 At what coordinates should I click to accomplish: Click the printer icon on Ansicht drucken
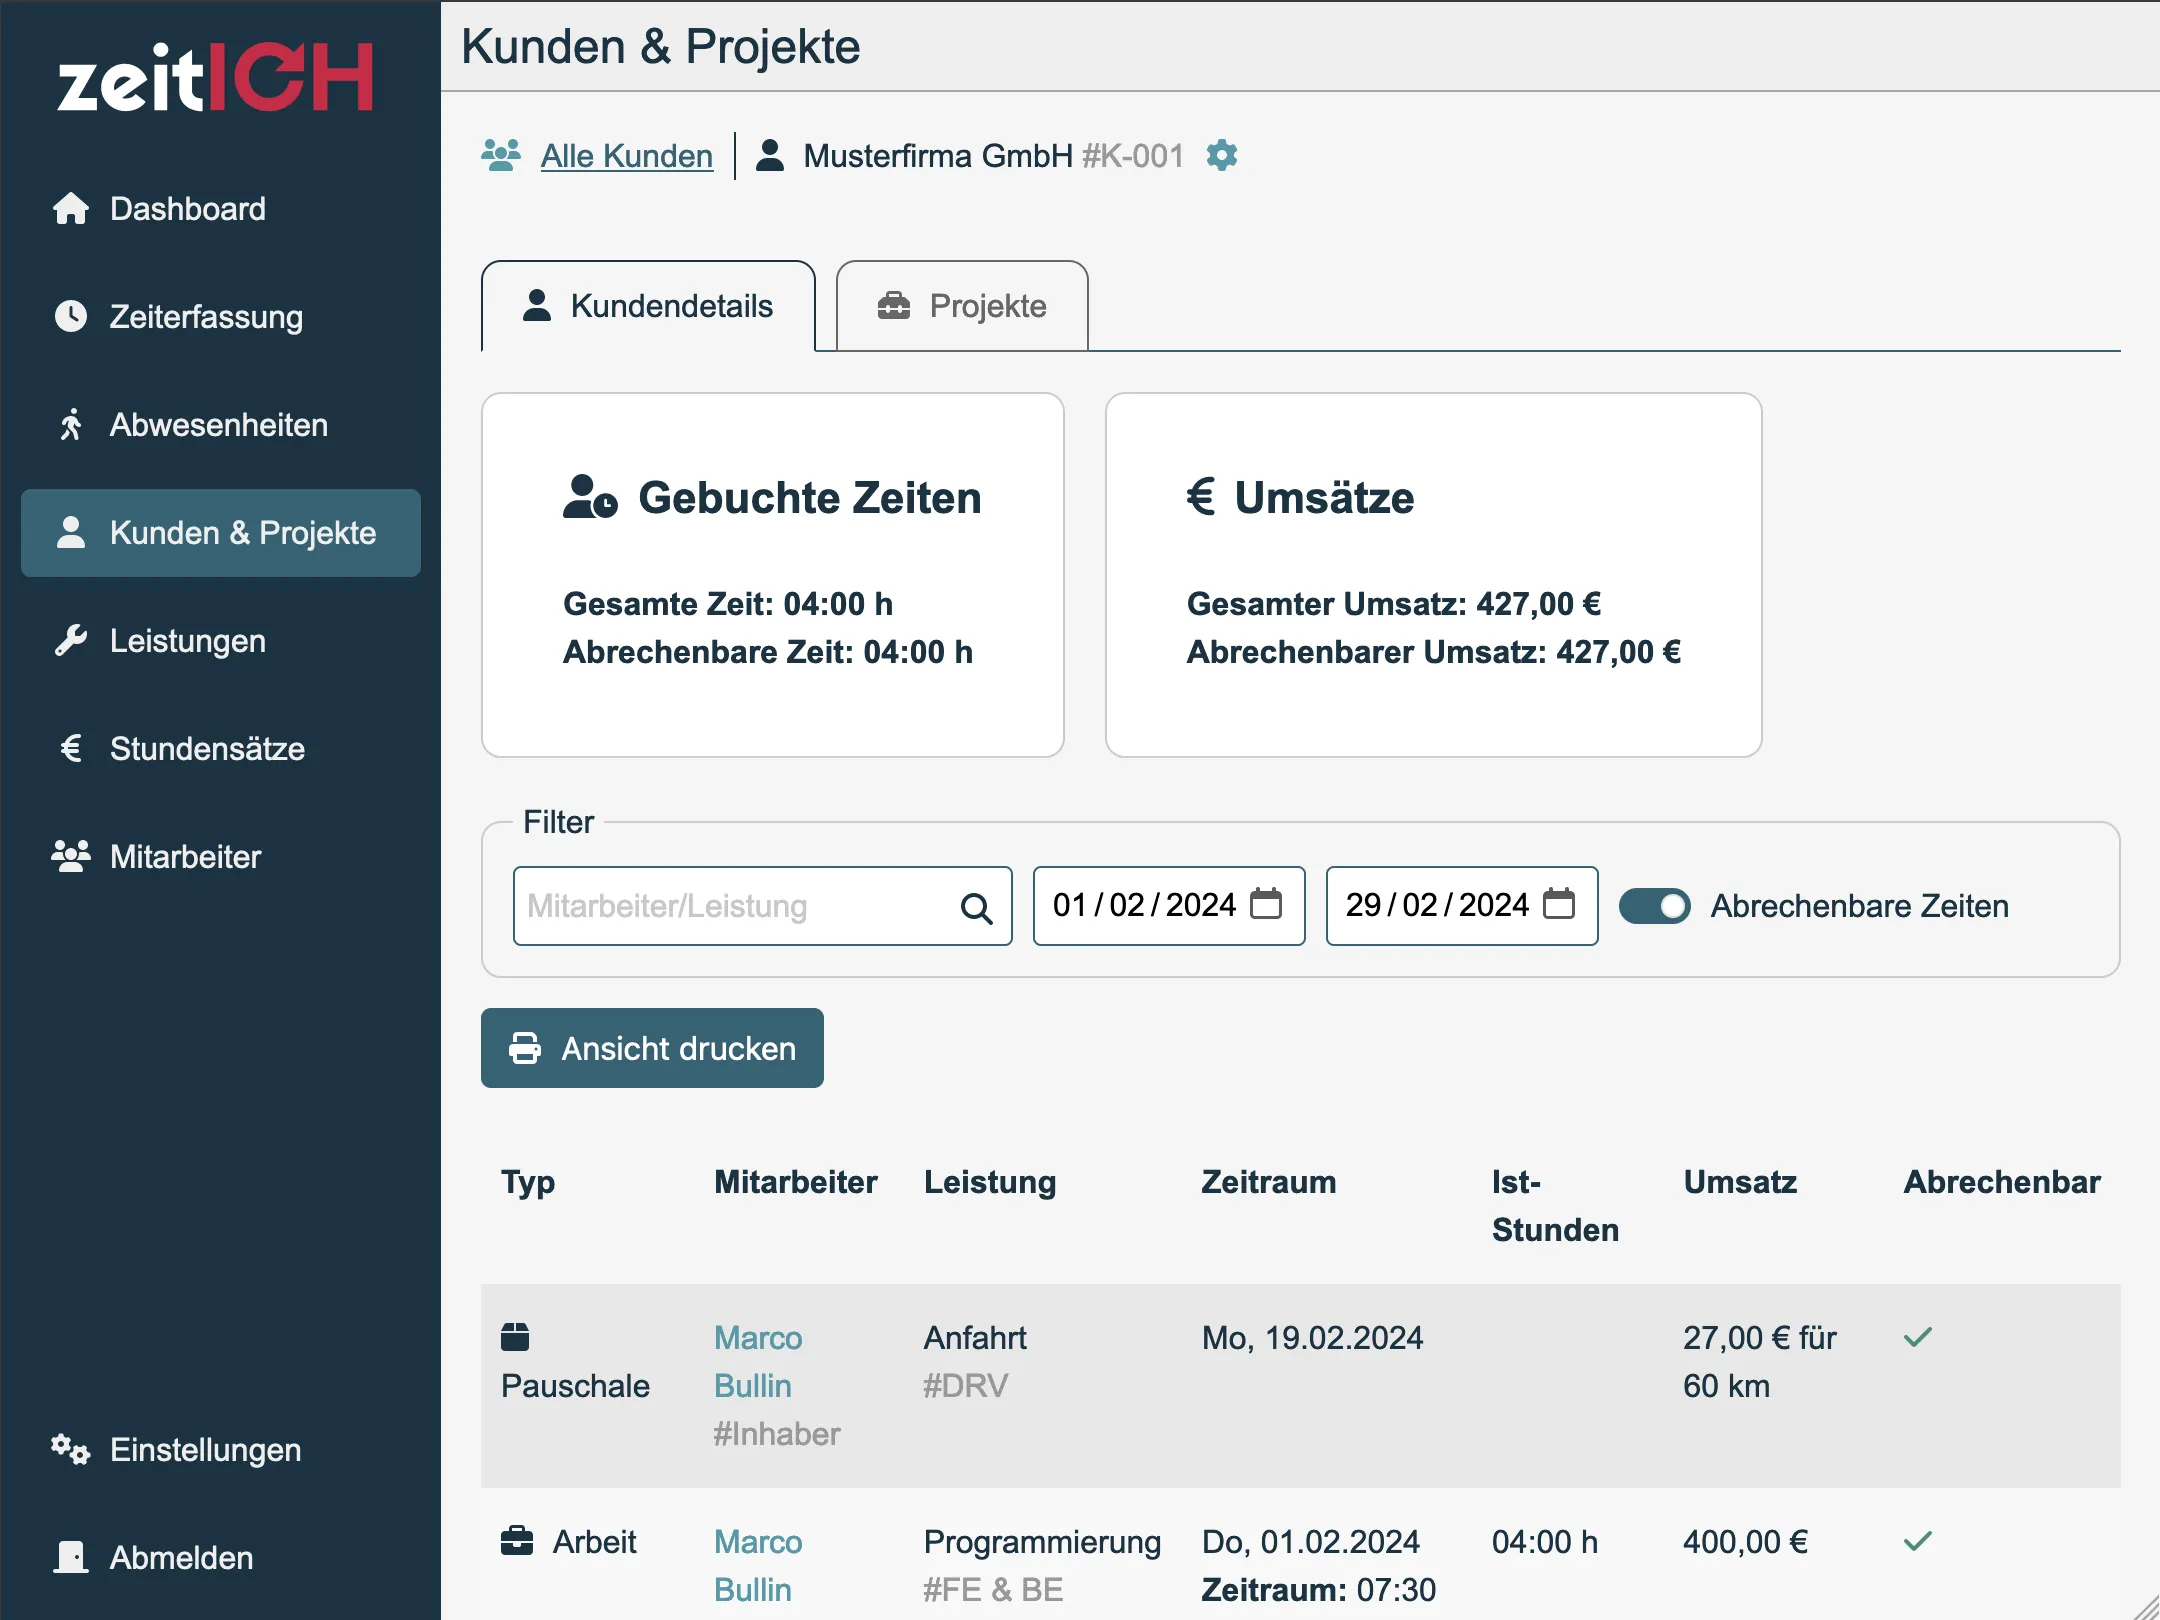pyautogui.click(x=525, y=1048)
